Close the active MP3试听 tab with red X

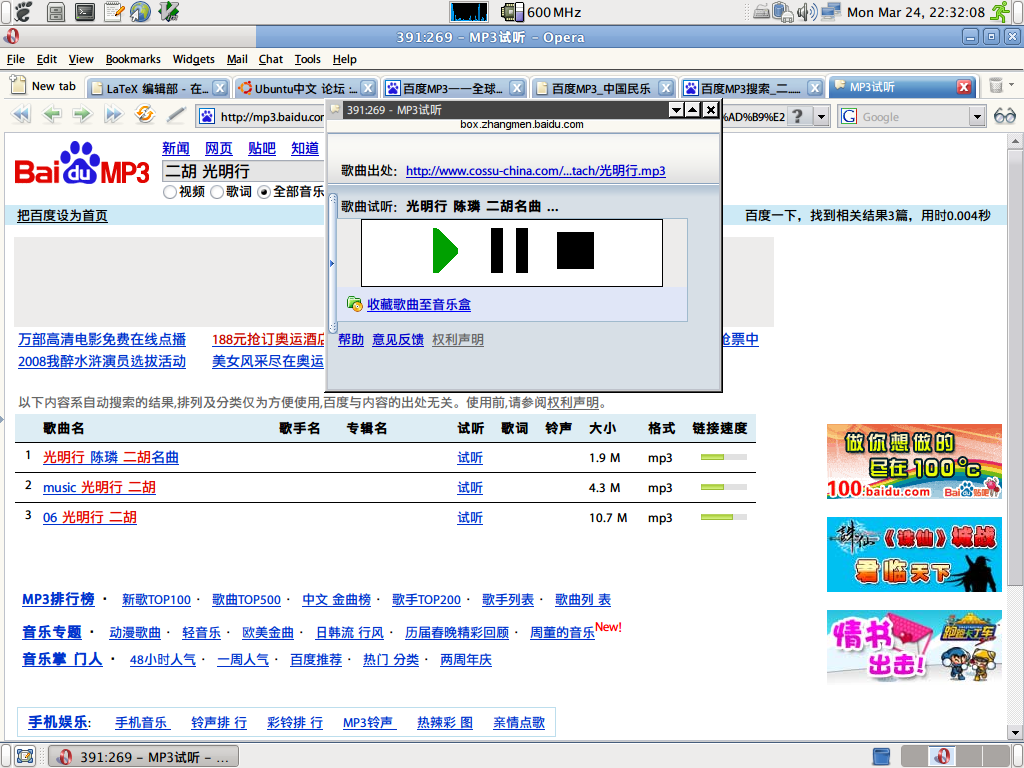(x=964, y=87)
